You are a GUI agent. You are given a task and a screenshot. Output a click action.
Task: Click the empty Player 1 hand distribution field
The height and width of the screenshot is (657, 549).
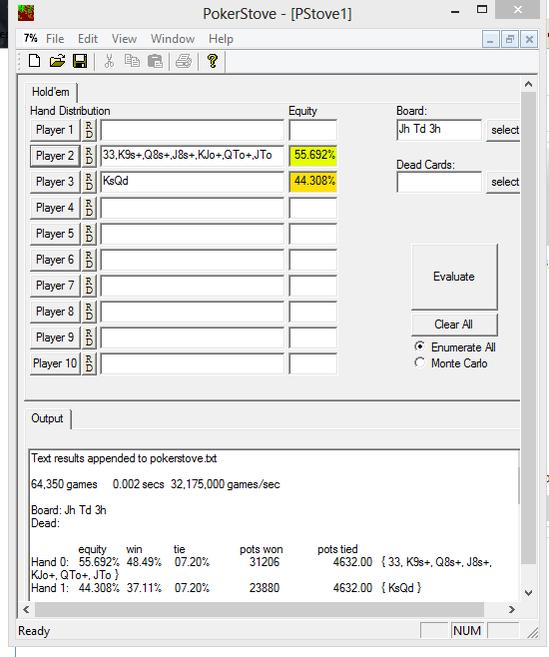(192, 130)
